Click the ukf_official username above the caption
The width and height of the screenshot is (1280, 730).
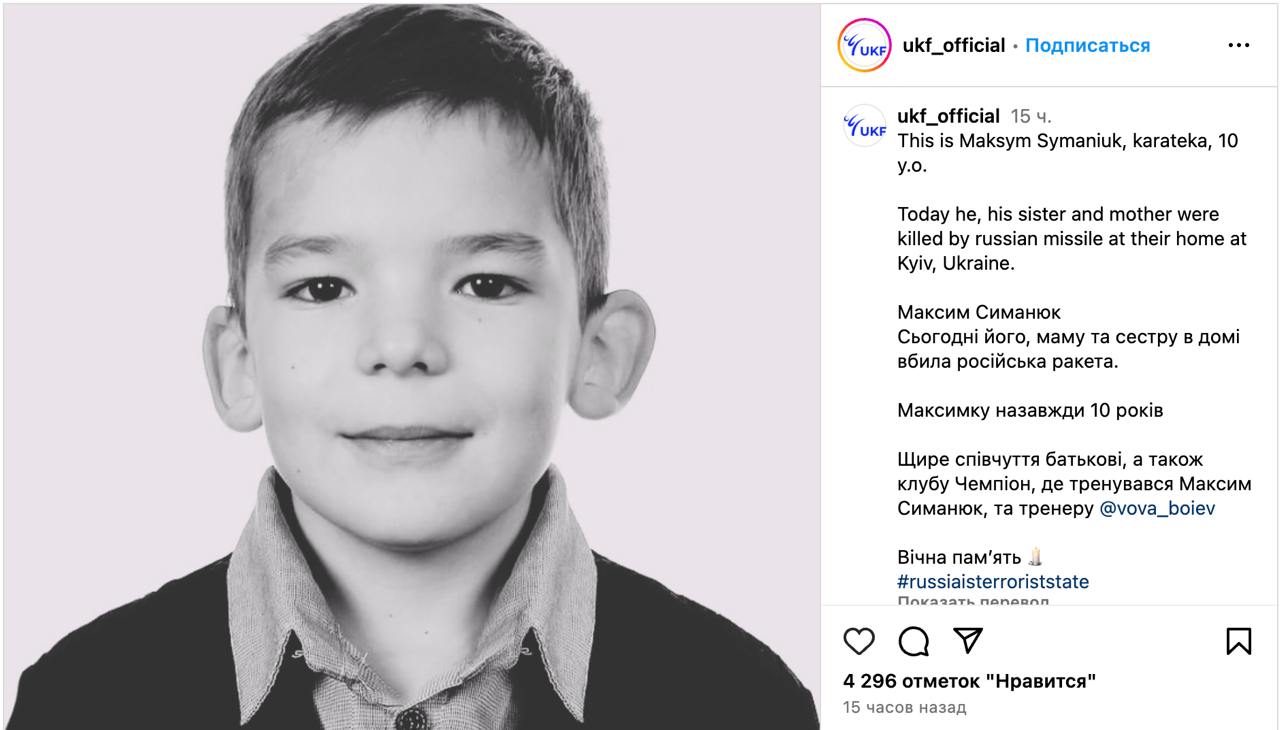pyautogui.click(x=948, y=116)
